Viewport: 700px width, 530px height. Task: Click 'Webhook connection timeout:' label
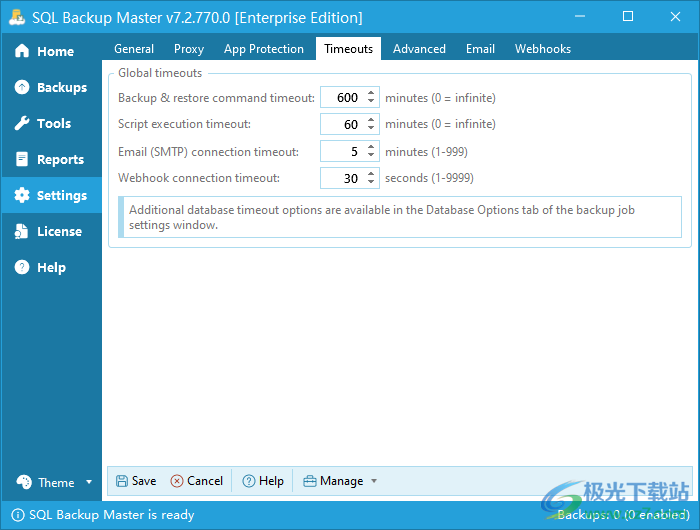(x=199, y=178)
